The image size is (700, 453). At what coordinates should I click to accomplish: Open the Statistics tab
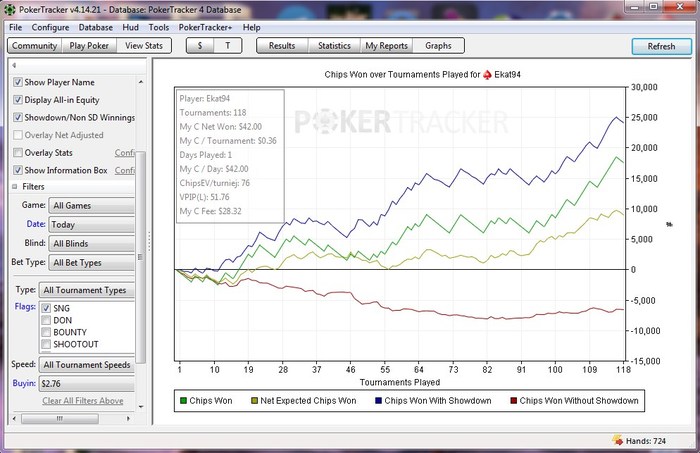point(334,46)
